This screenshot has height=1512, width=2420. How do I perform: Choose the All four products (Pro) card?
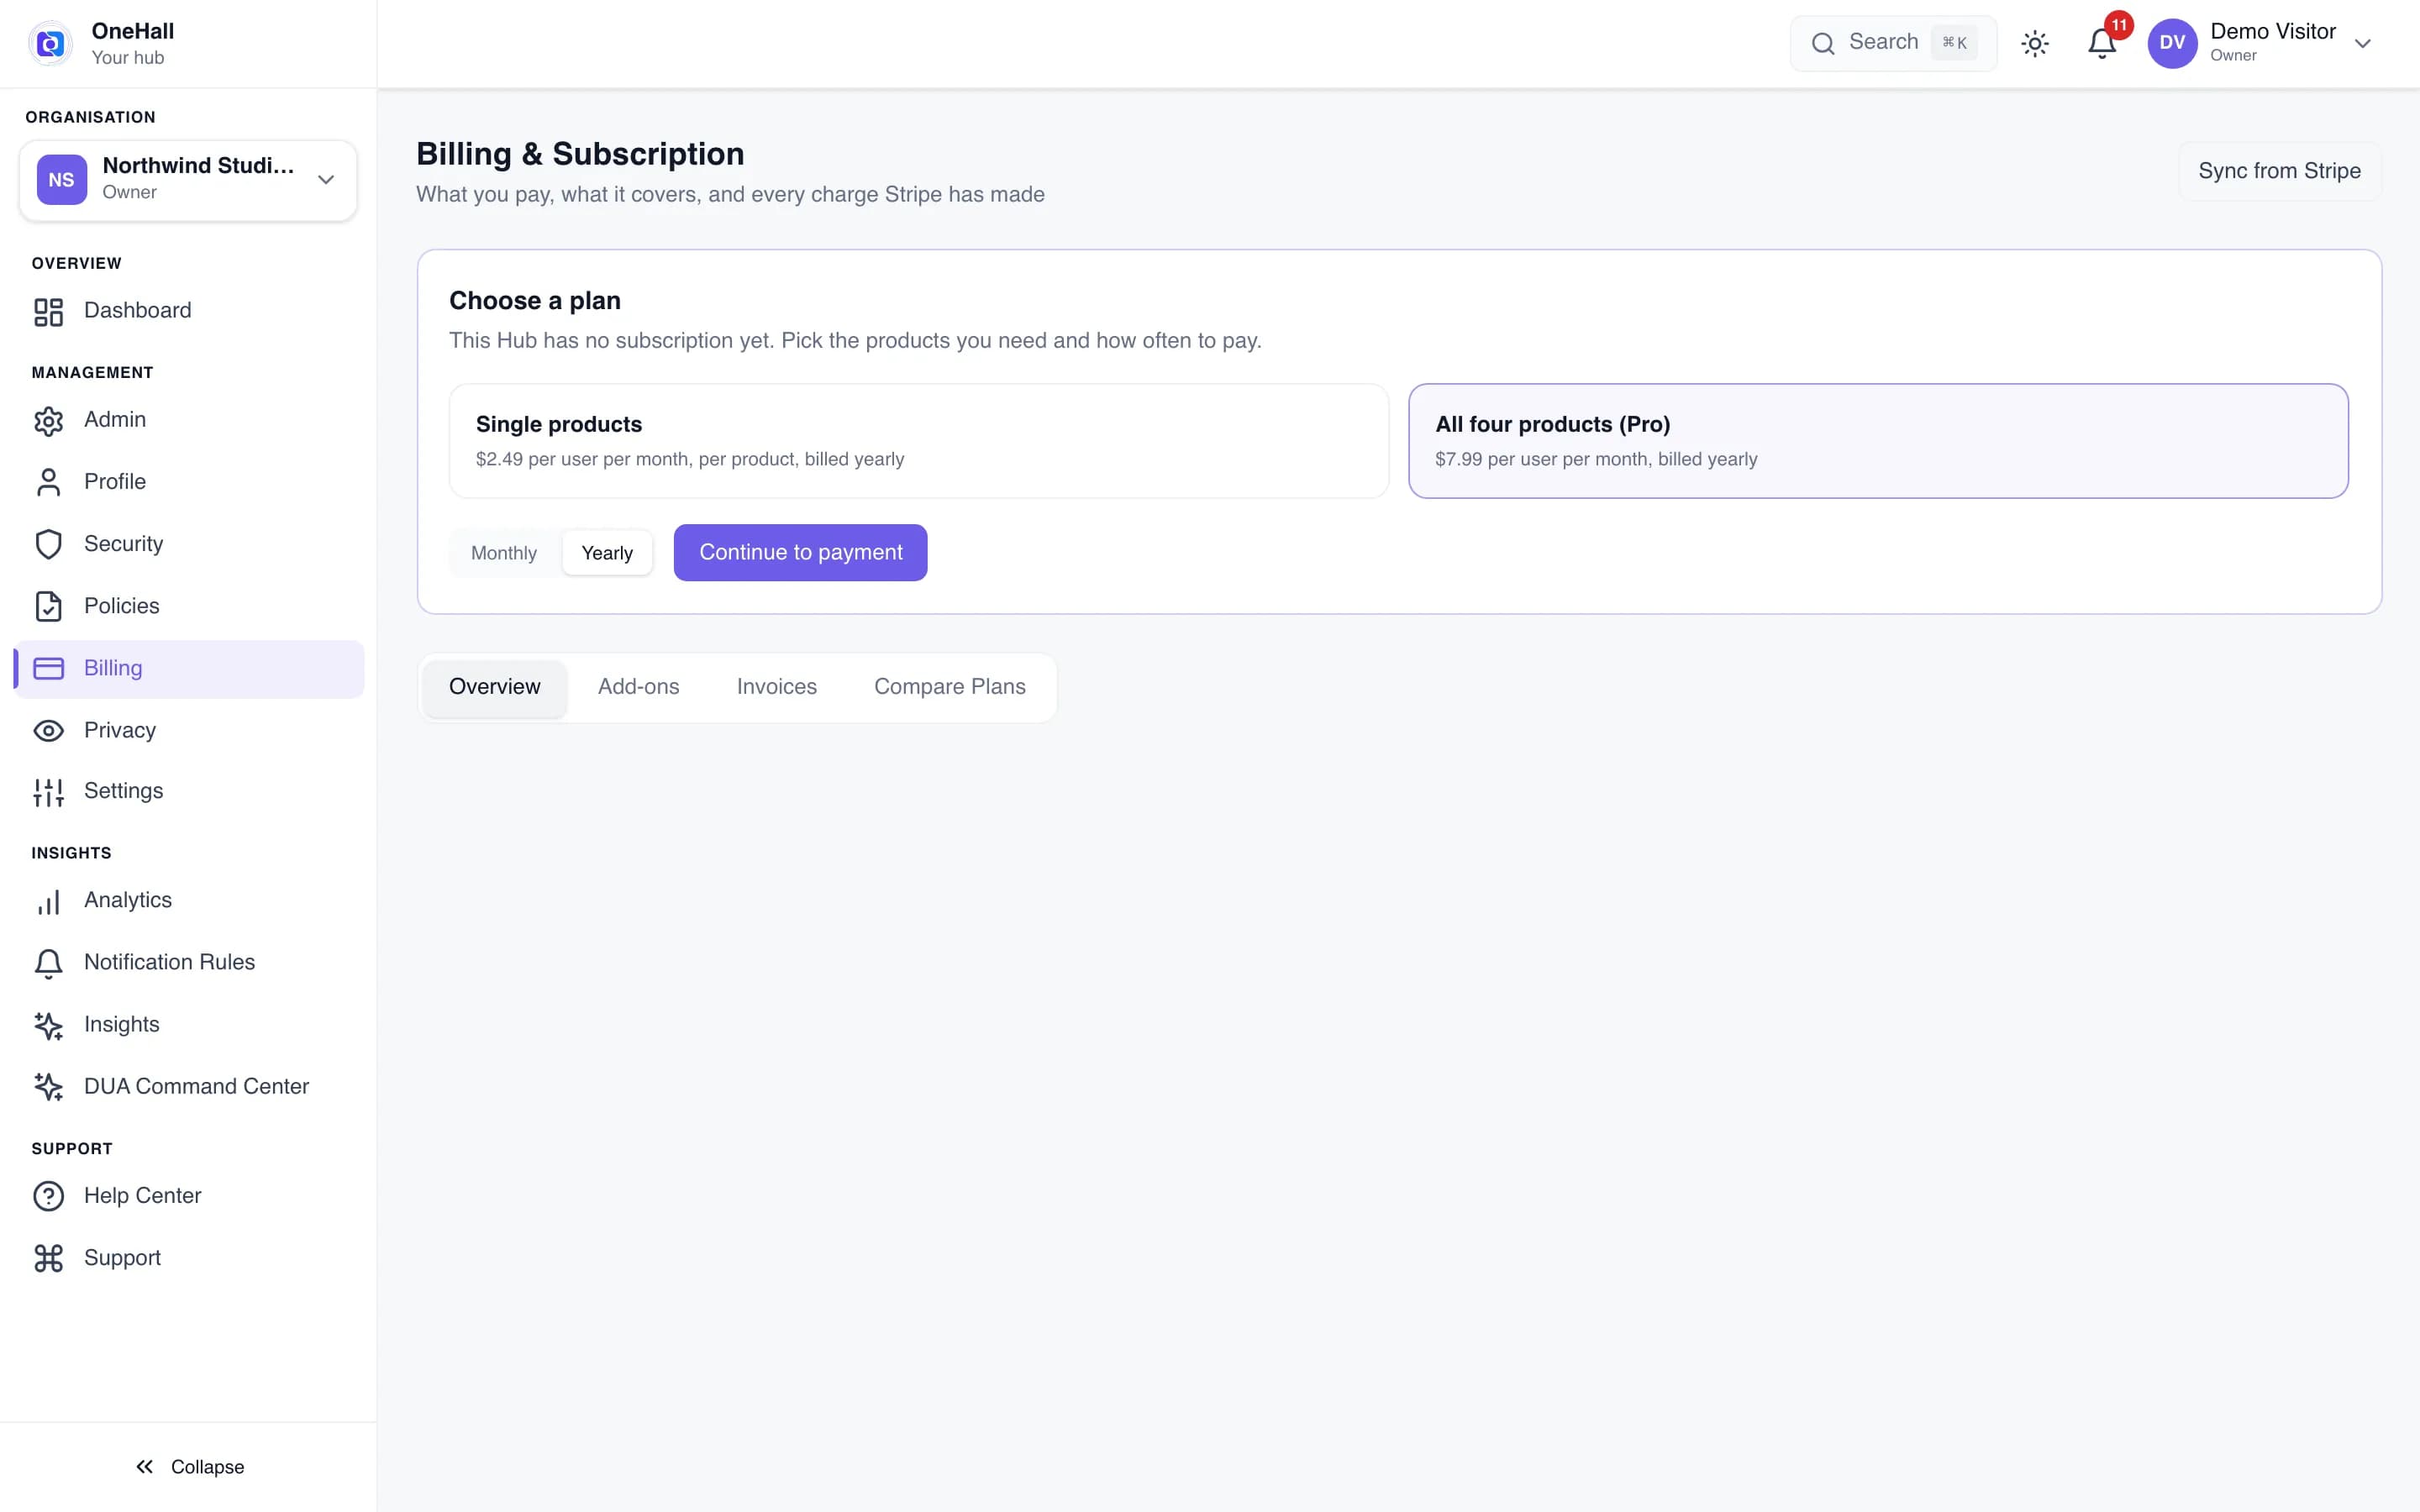point(1878,441)
